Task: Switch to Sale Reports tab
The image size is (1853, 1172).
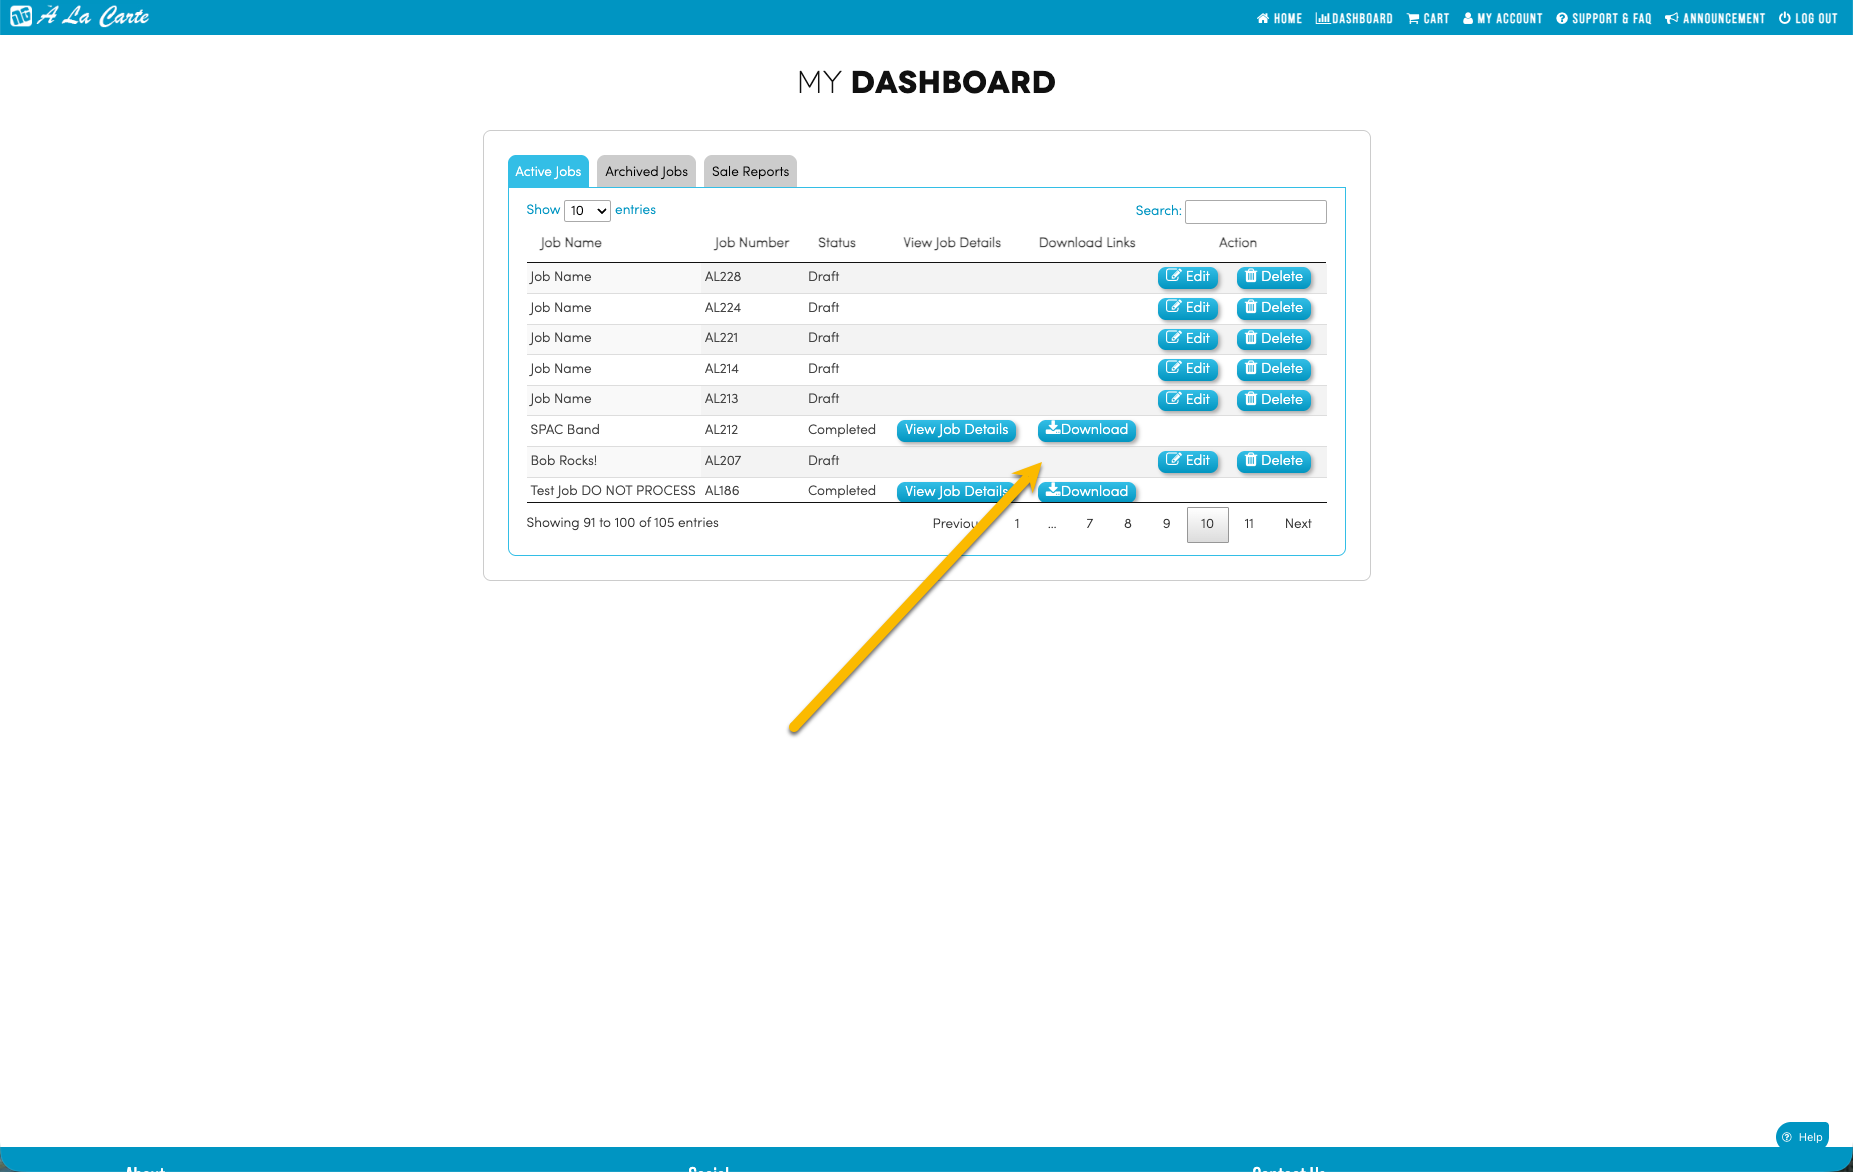Action: pyautogui.click(x=750, y=171)
